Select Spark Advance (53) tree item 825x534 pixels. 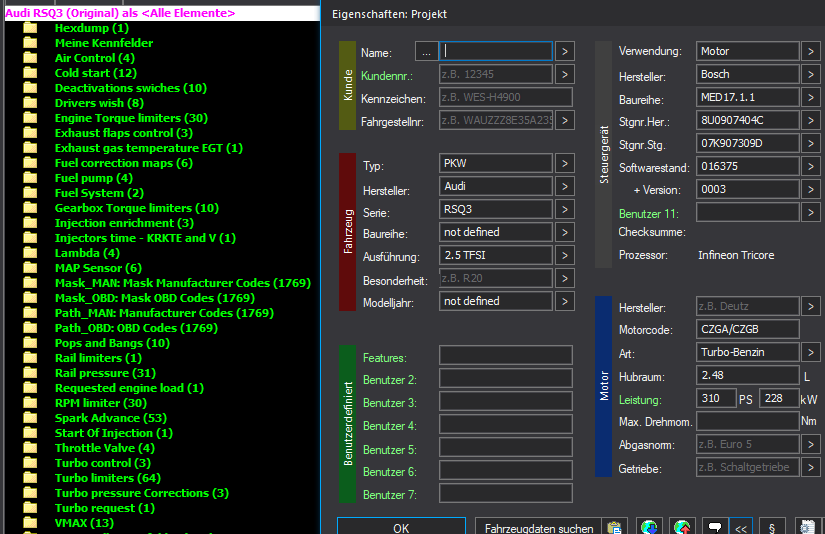pyautogui.click(x=110, y=418)
